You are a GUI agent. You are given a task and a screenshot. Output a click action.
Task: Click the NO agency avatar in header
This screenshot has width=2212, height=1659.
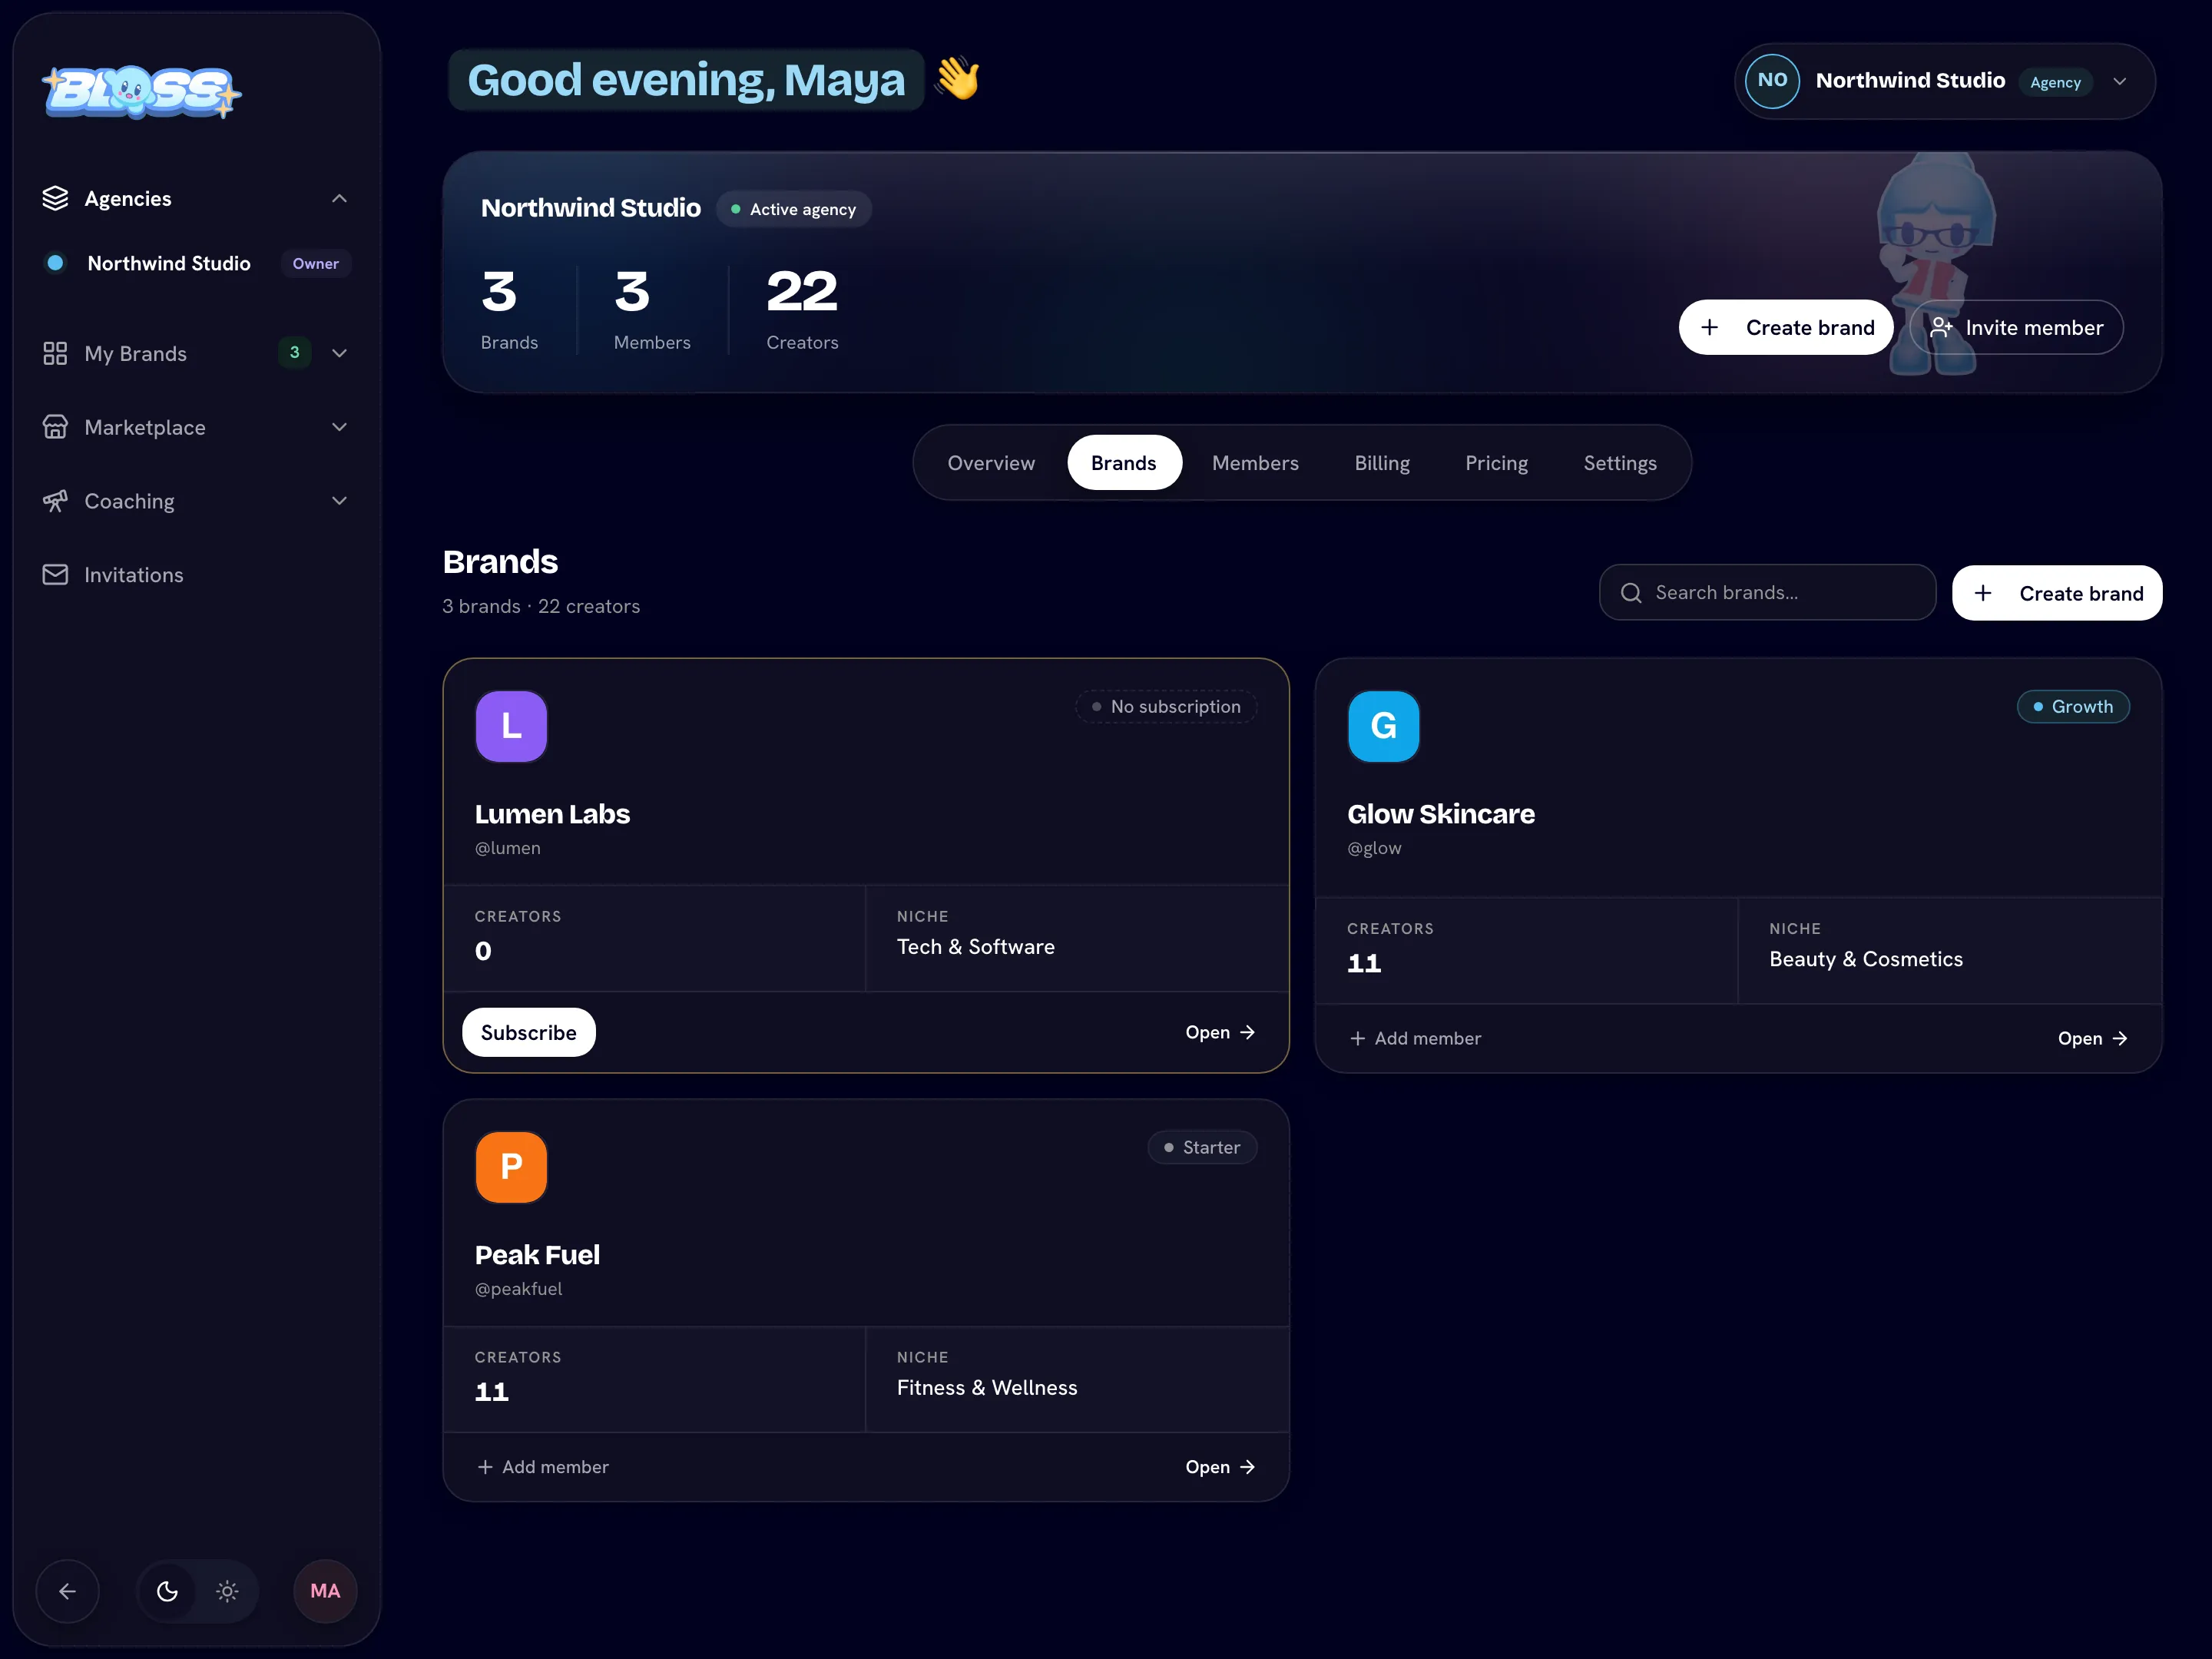coord(1772,80)
